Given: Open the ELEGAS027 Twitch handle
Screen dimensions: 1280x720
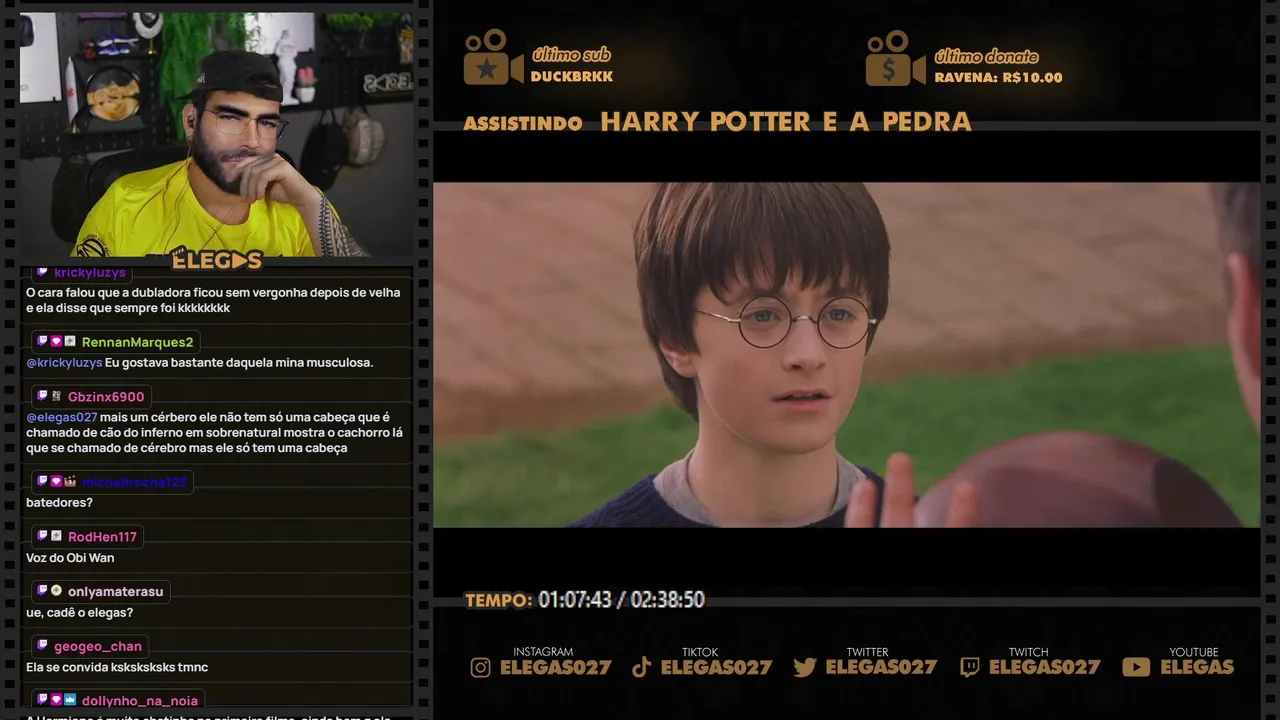Looking at the screenshot, I should click(x=1044, y=667).
